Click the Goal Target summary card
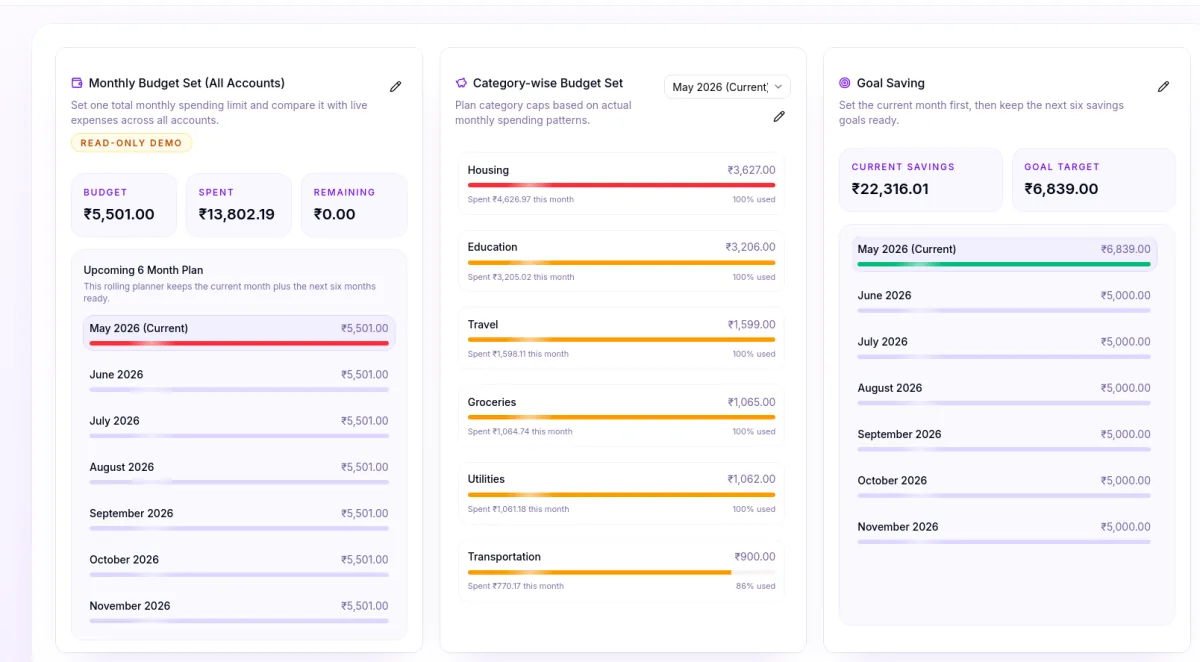 pyautogui.click(x=1094, y=180)
